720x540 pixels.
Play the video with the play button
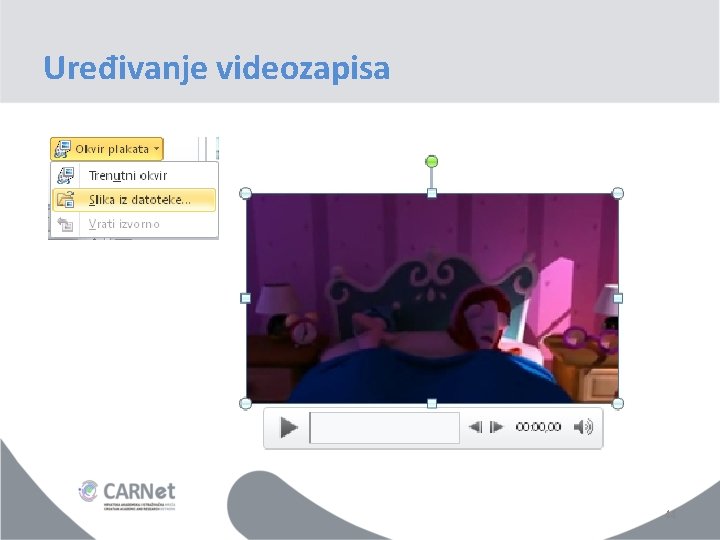288,428
